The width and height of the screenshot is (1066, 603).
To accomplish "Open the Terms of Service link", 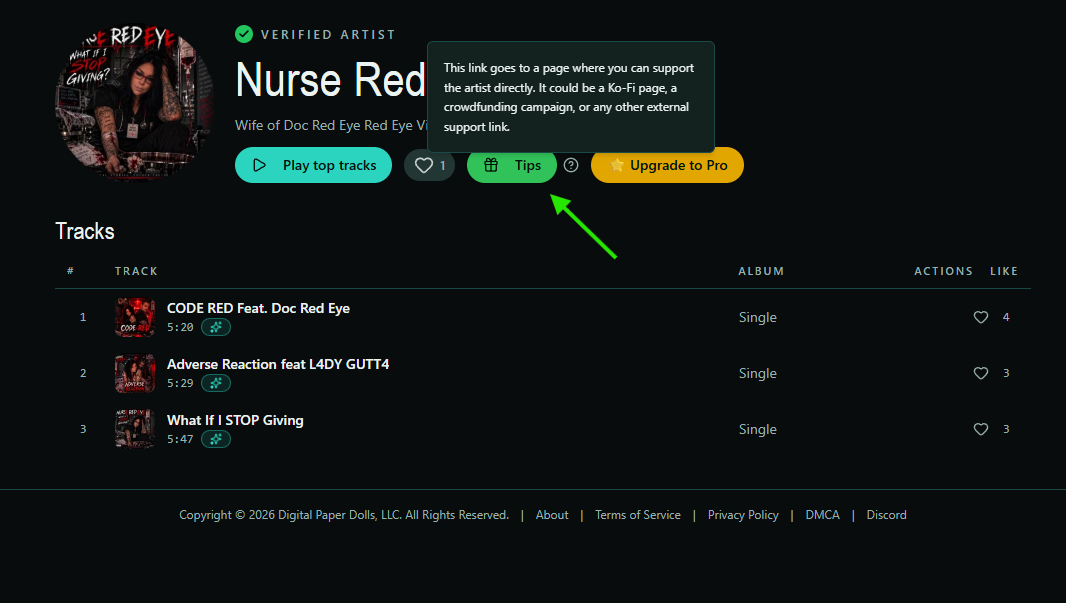I will [638, 515].
